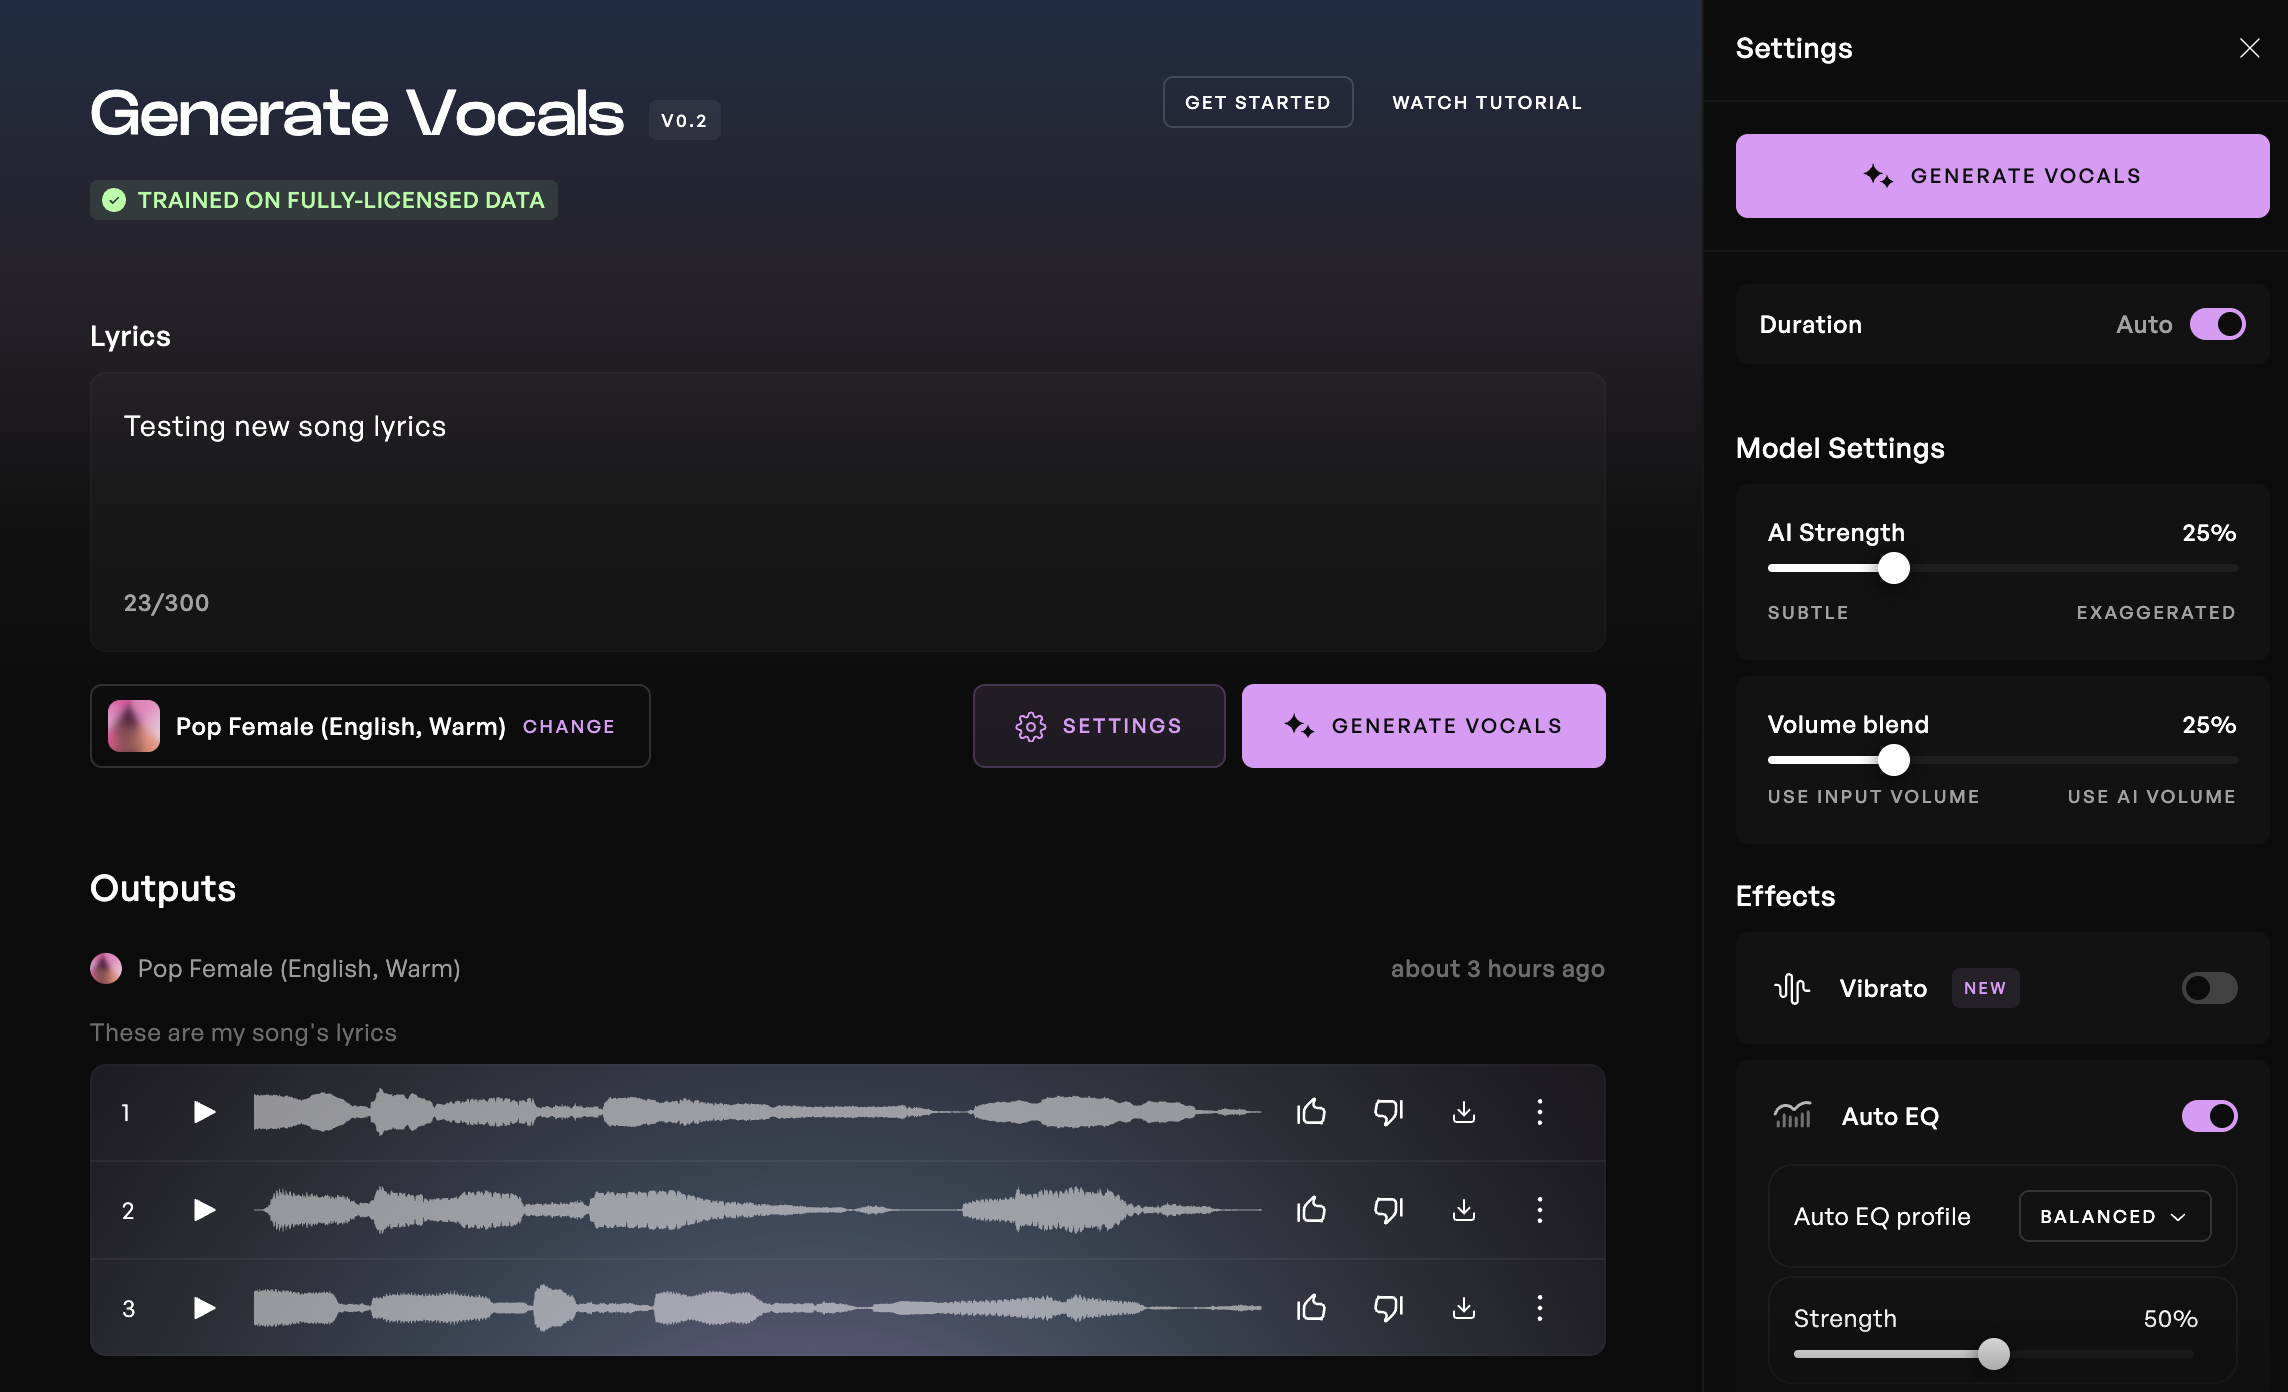Click CHANGE to pick another voice
This screenshot has width=2288, height=1392.
point(569,726)
